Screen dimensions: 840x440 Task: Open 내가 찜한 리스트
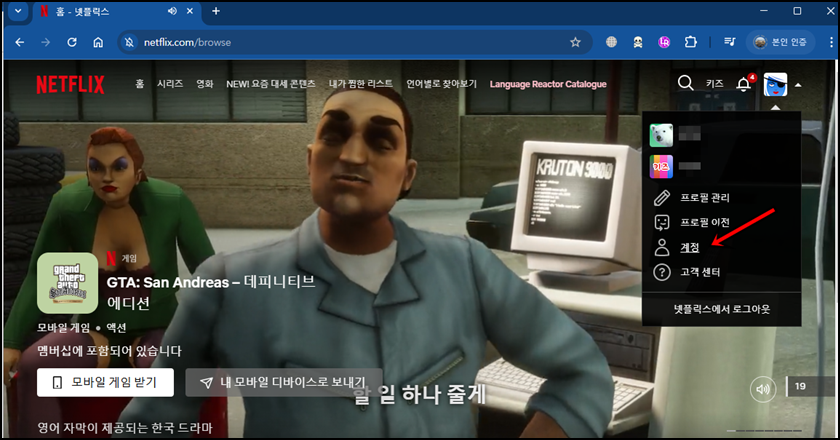361,84
